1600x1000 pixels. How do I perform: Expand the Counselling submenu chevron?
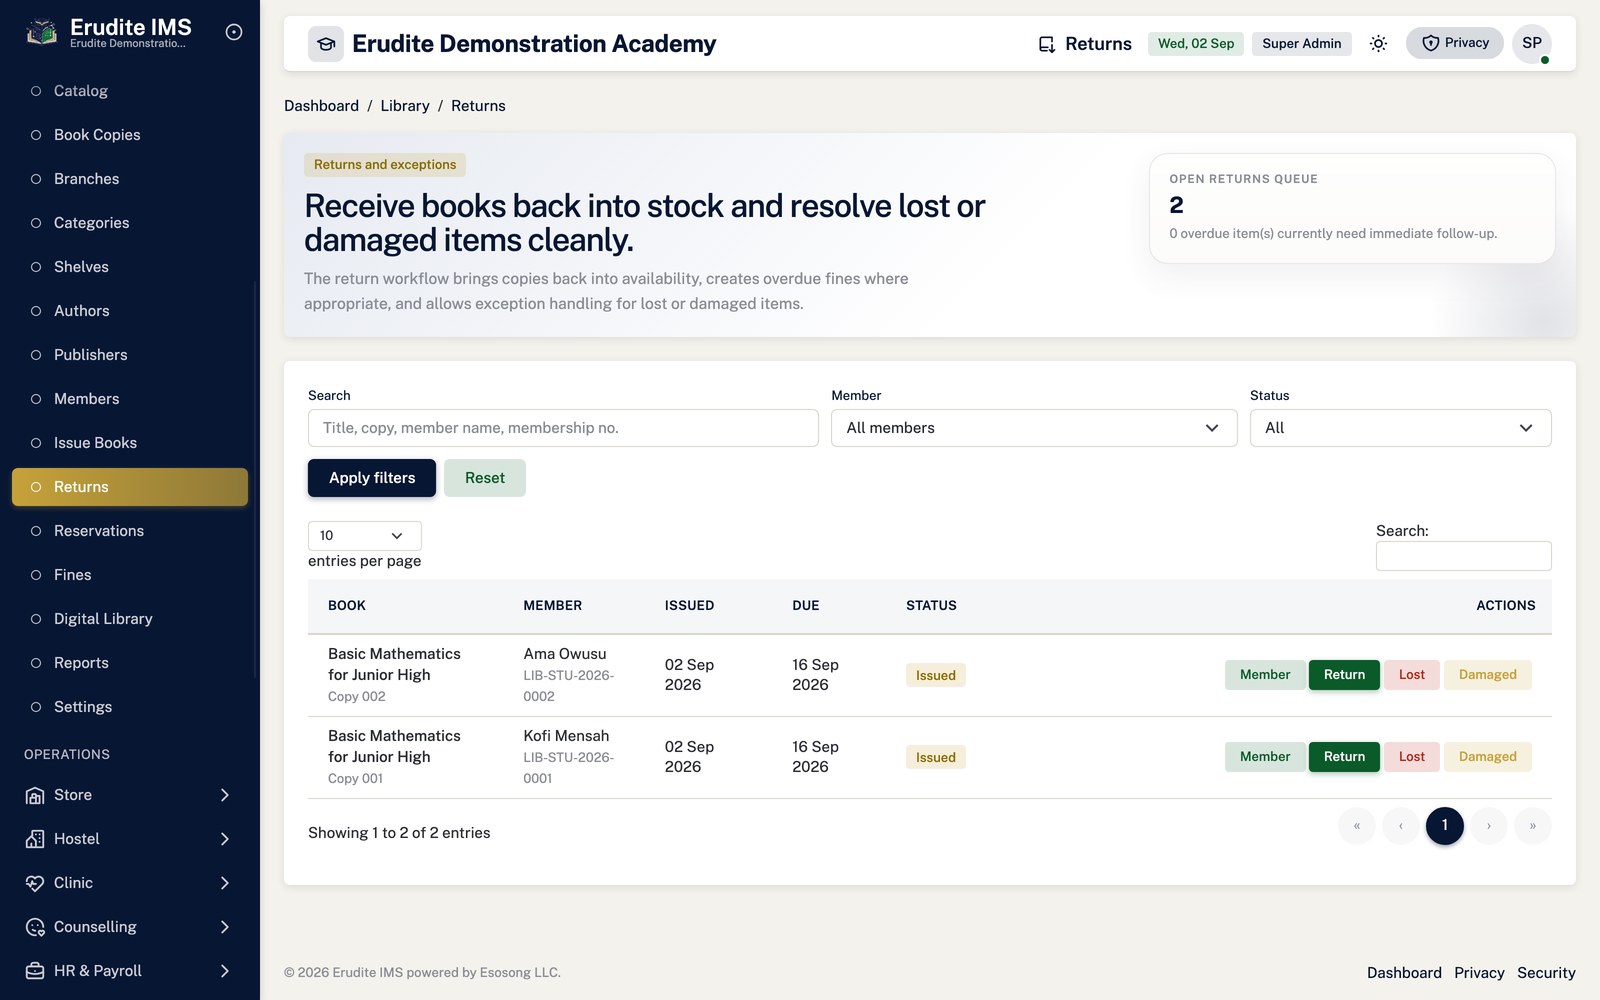225,927
